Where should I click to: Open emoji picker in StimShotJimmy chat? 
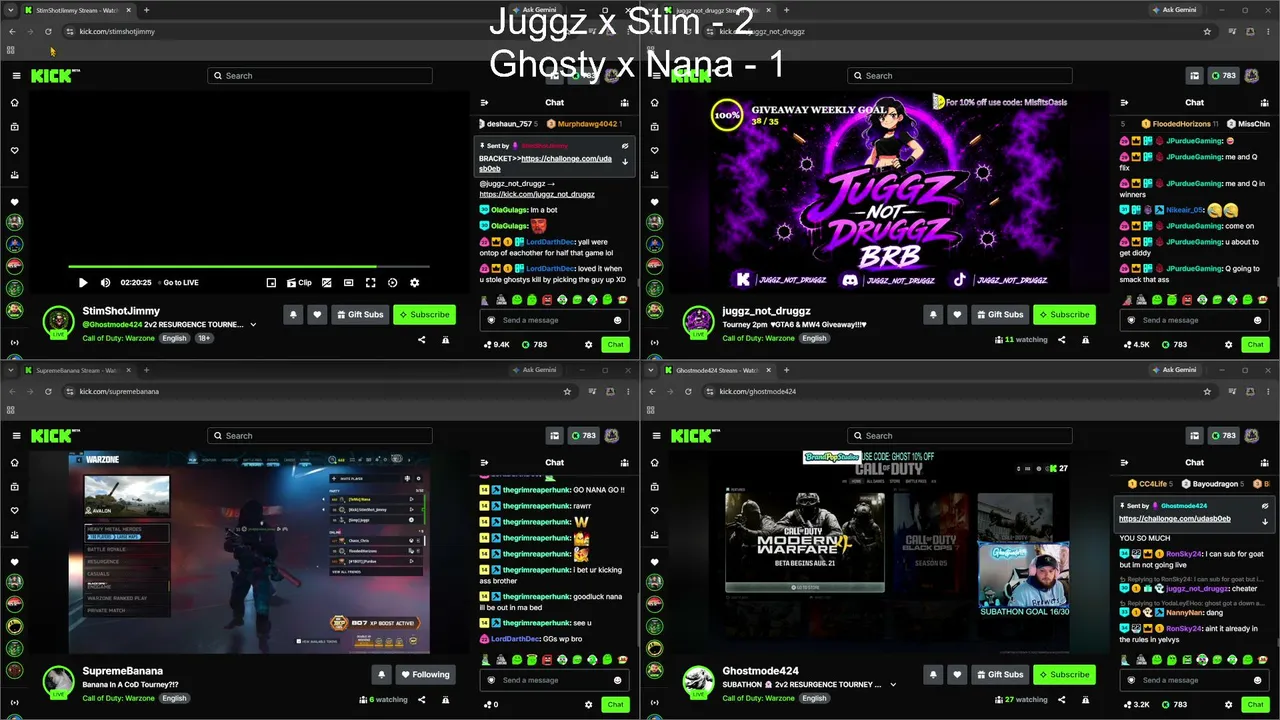[x=617, y=320]
